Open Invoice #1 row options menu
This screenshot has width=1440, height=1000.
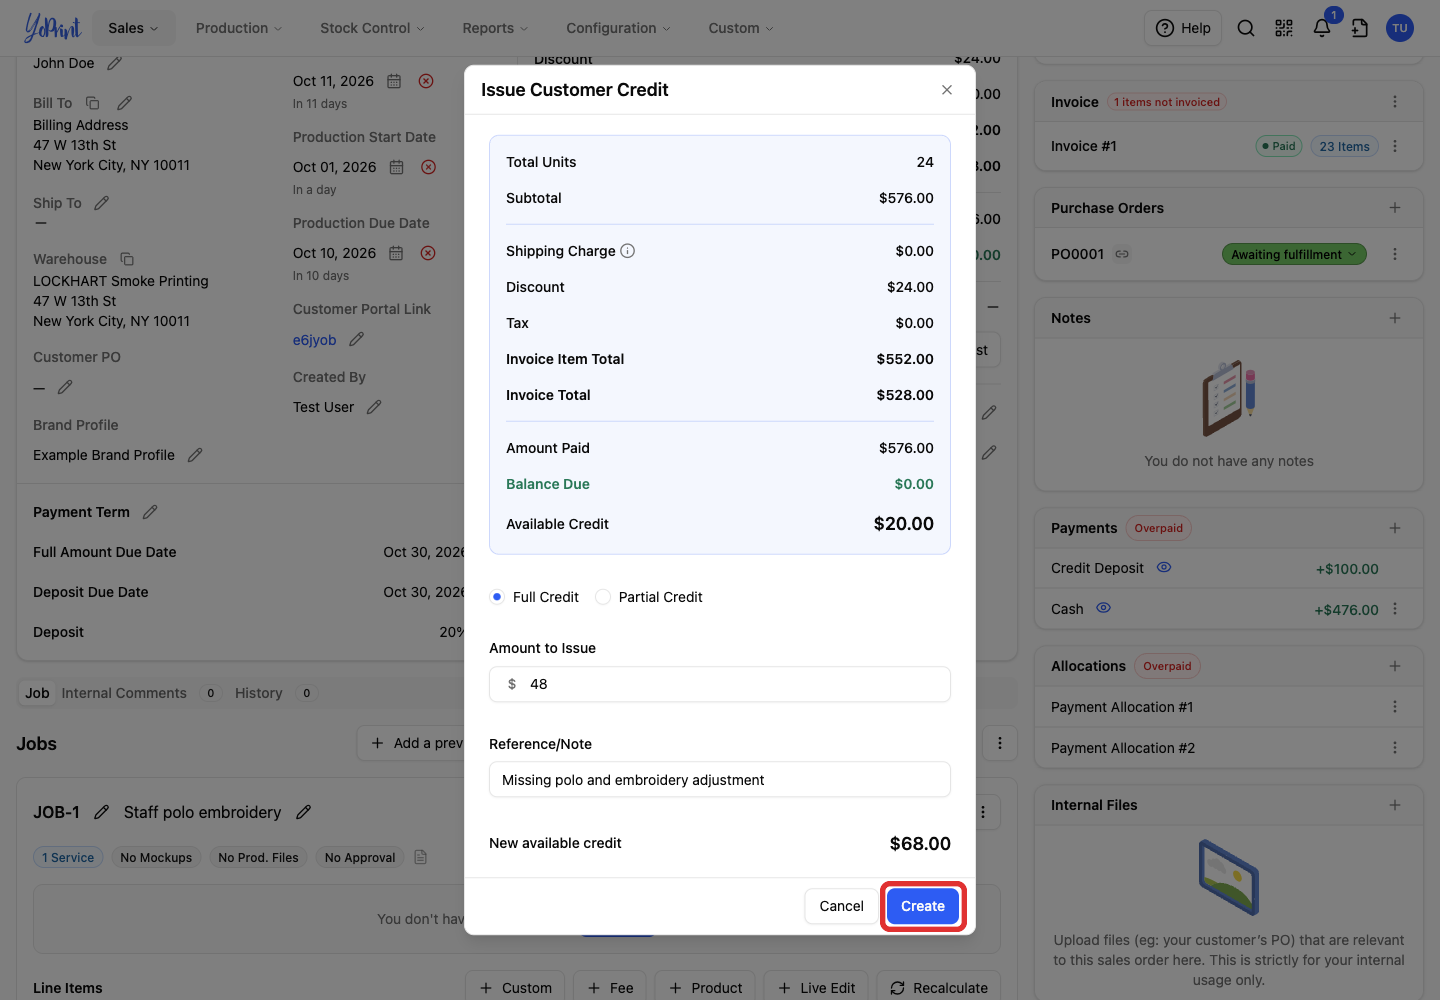point(1395,146)
